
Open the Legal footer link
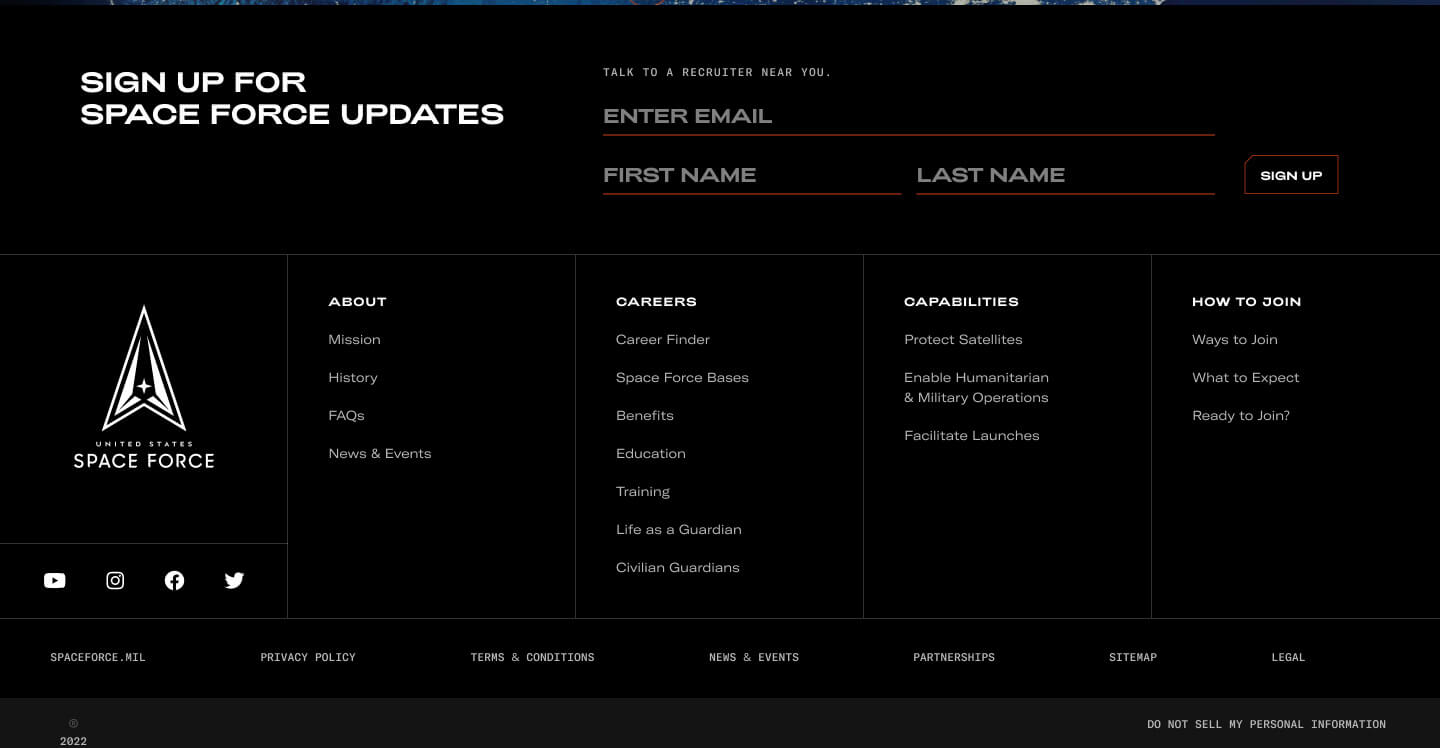(1288, 658)
